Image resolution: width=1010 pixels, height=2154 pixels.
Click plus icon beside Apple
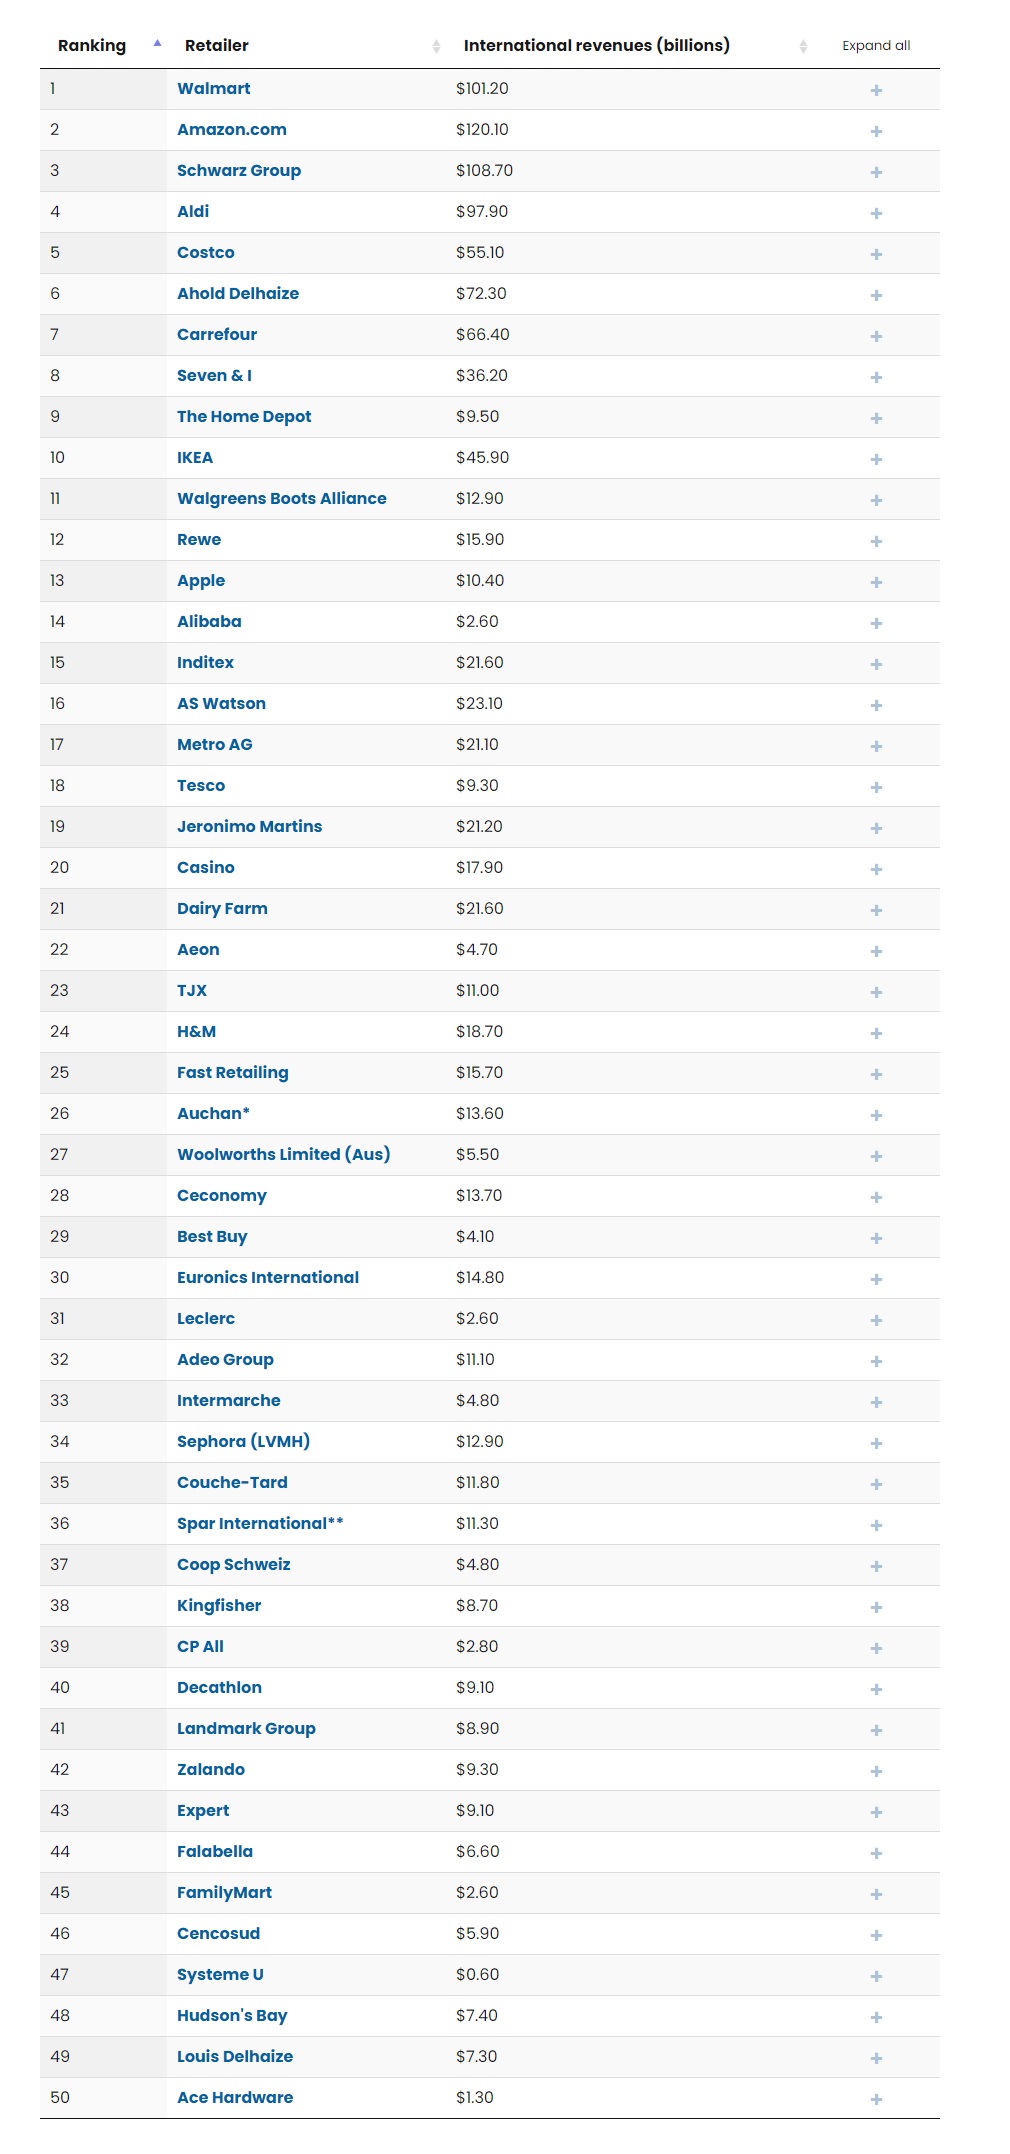876,582
